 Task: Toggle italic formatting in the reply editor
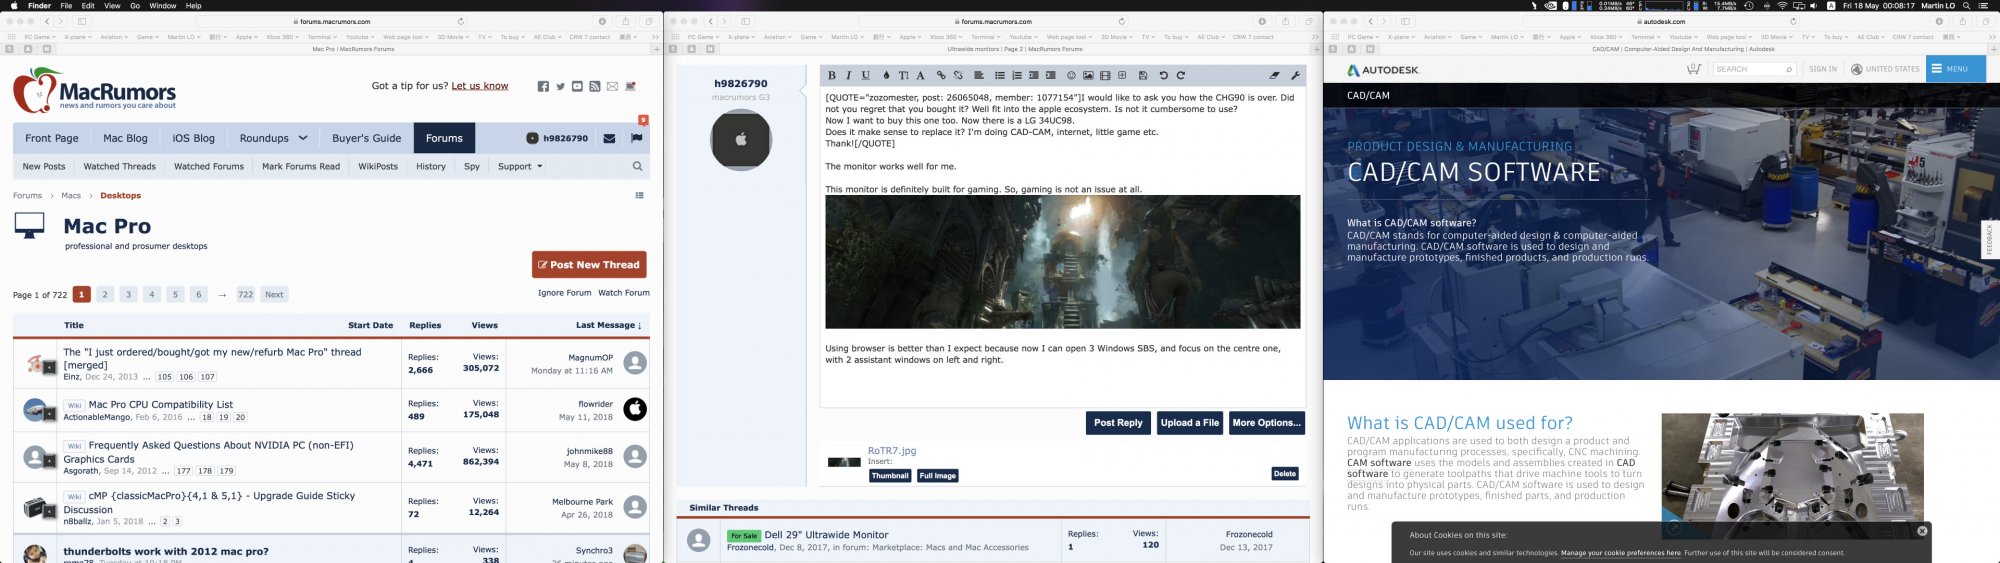849,76
